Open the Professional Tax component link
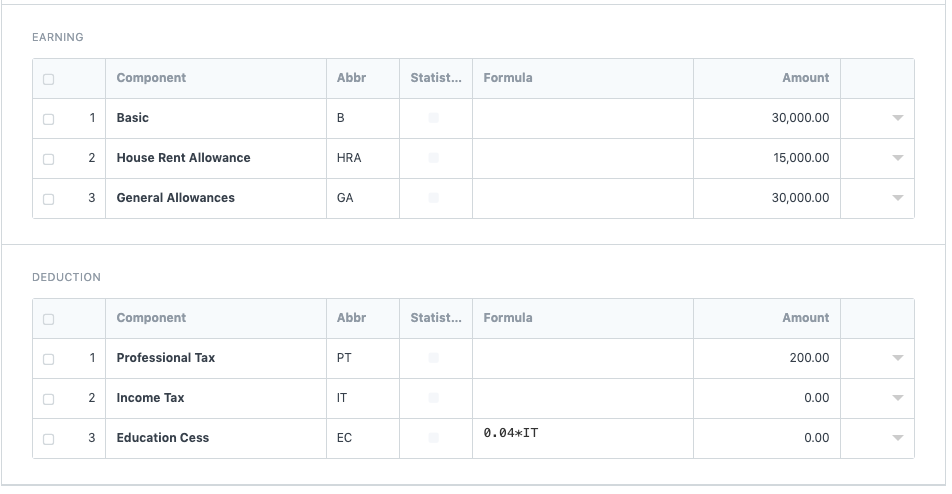952x494 pixels. point(166,358)
